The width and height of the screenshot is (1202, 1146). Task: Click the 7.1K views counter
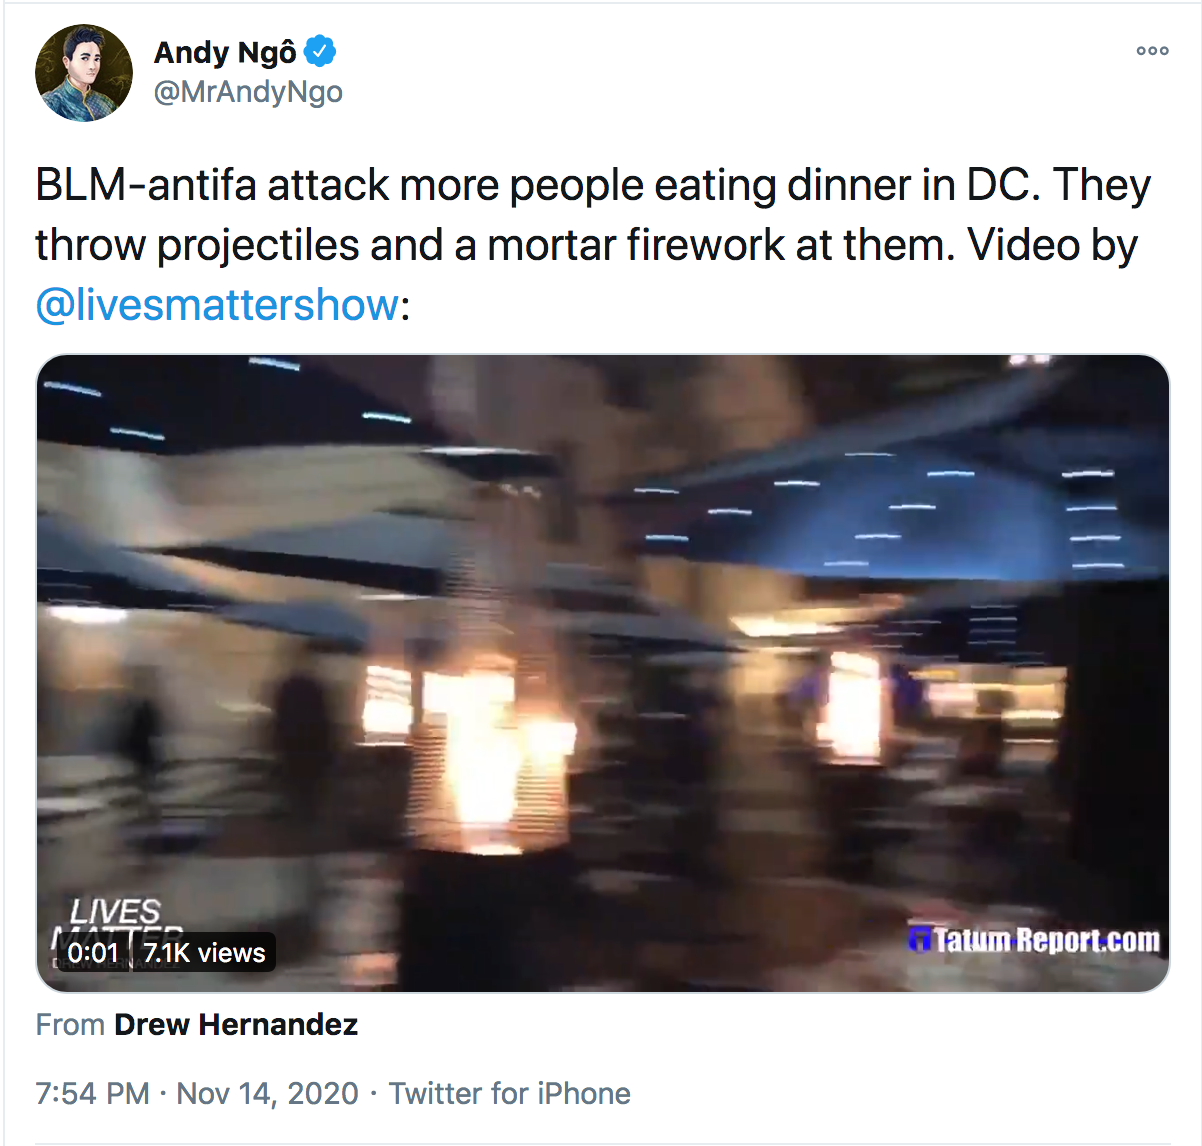point(205,953)
